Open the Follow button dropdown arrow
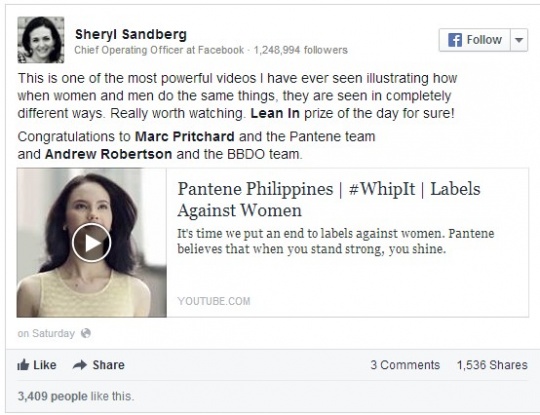The image size is (540, 415). 519,40
